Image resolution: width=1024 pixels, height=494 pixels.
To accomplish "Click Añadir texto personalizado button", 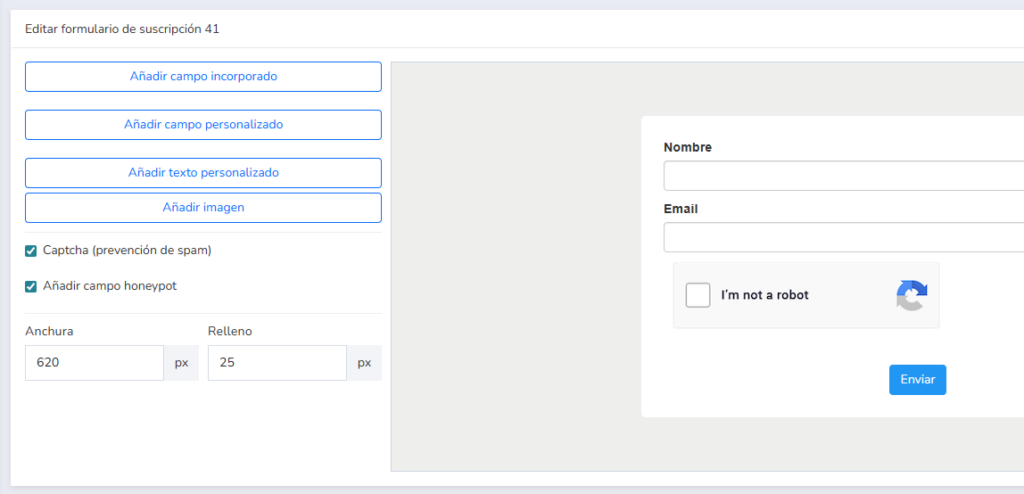I will (x=203, y=173).
